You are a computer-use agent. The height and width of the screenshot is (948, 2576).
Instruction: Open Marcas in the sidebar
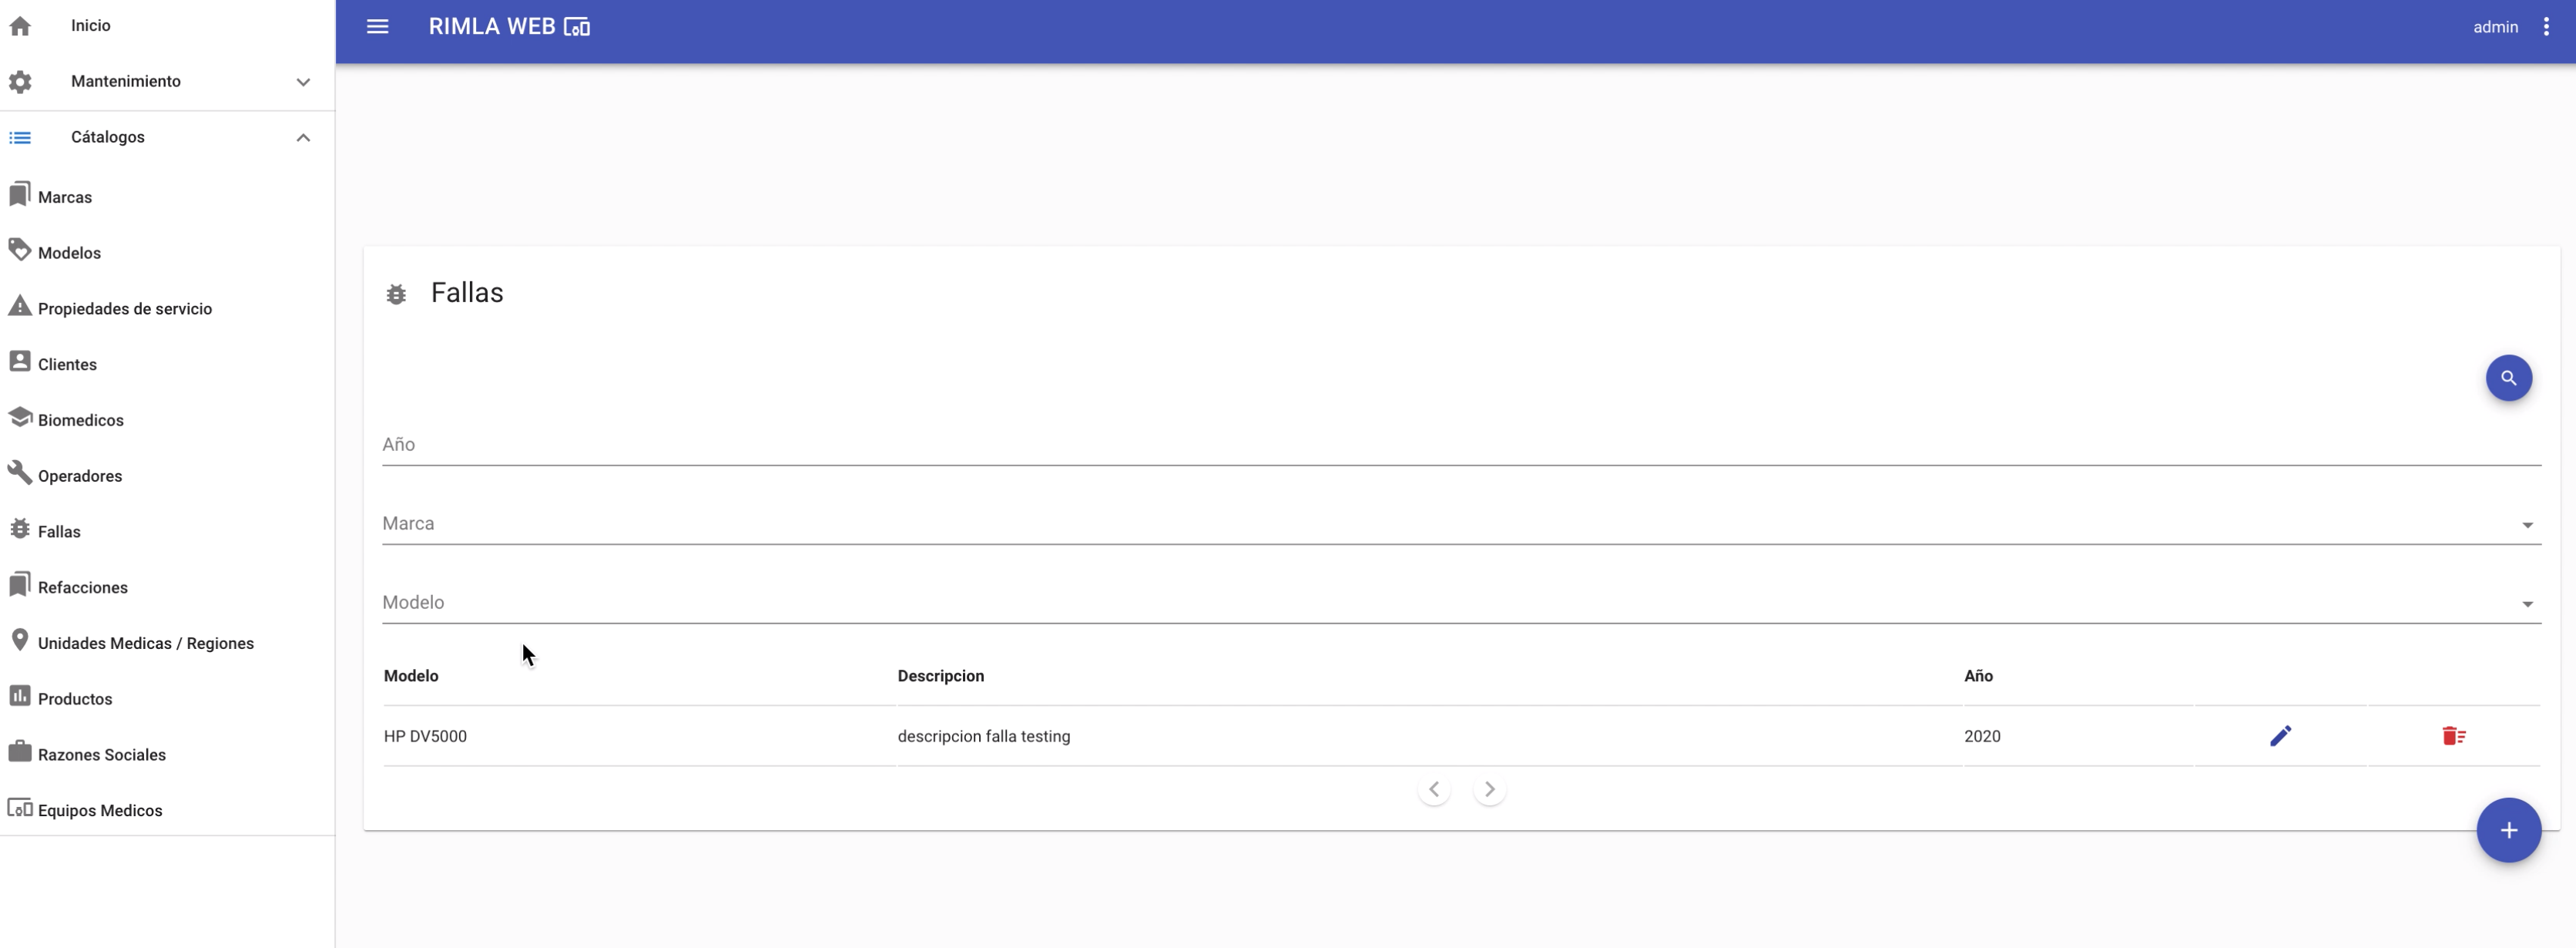(64, 197)
